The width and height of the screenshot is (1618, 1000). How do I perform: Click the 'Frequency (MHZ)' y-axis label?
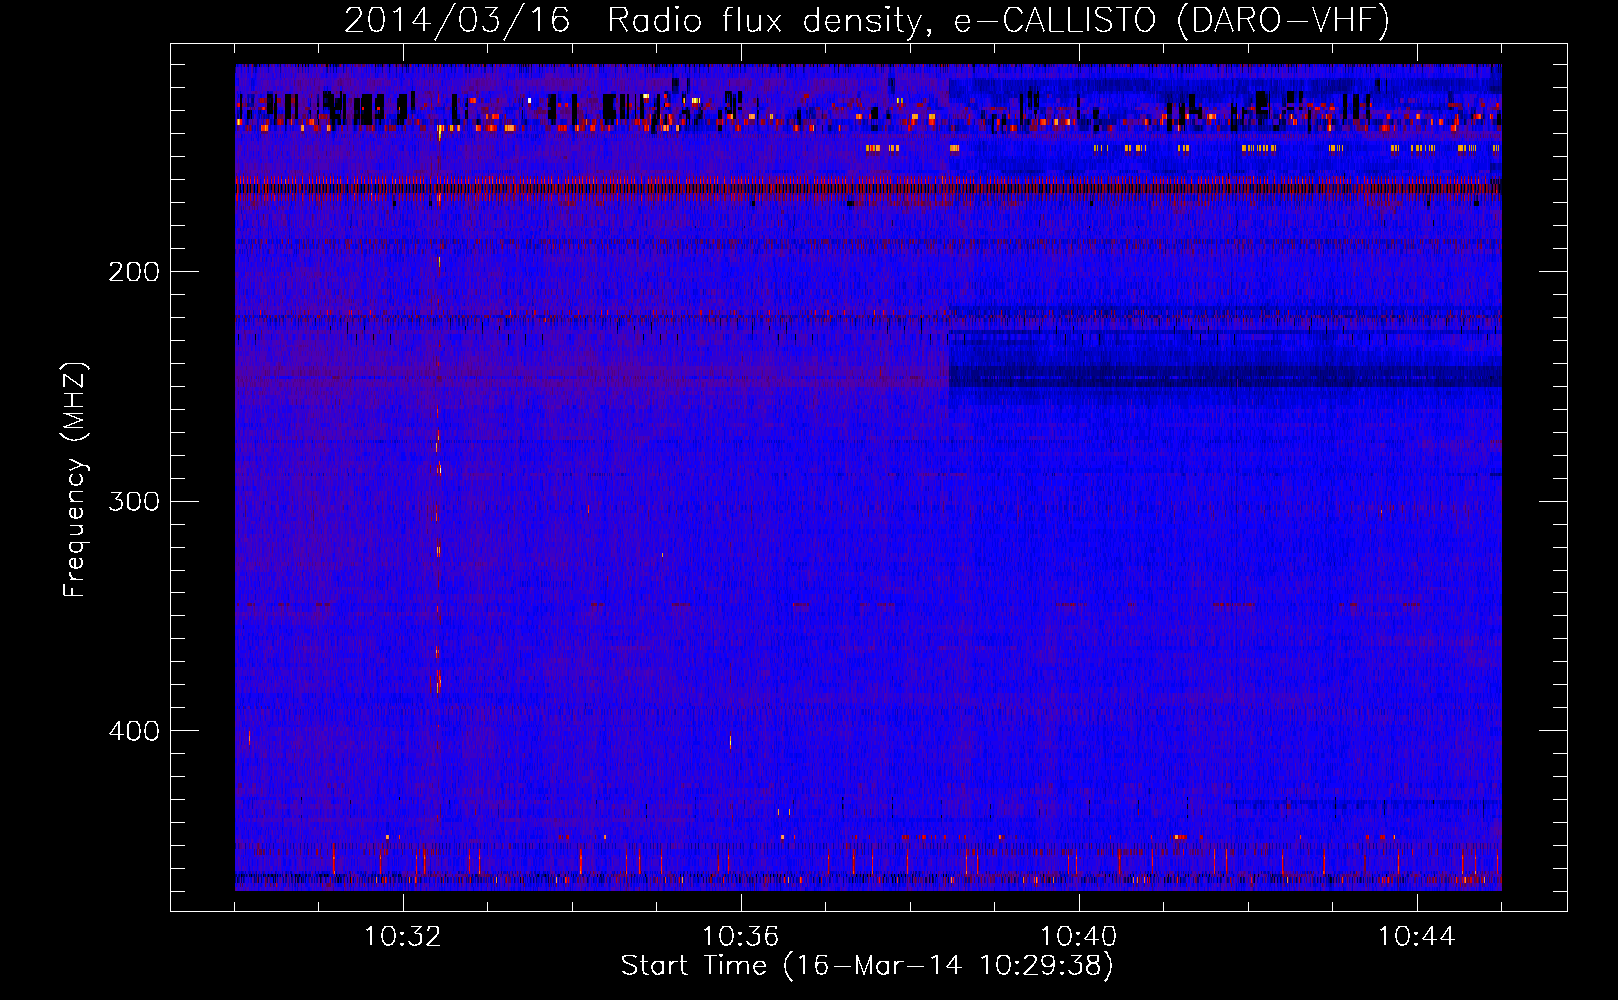click(x=75, y=480)
